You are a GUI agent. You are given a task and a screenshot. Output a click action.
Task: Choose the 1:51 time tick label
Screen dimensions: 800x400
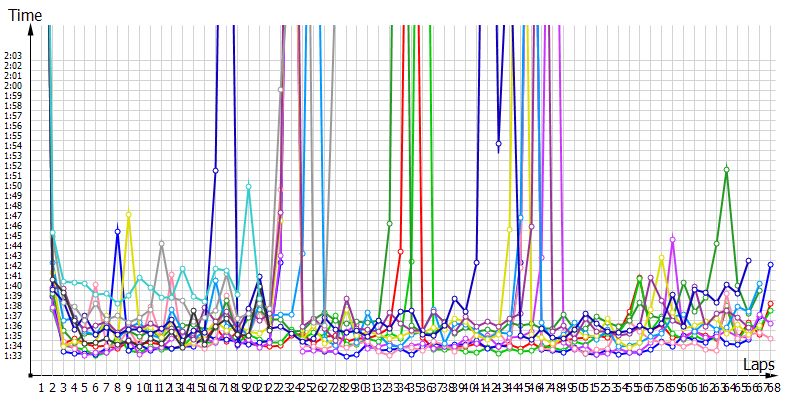click(x=13, y=176)
